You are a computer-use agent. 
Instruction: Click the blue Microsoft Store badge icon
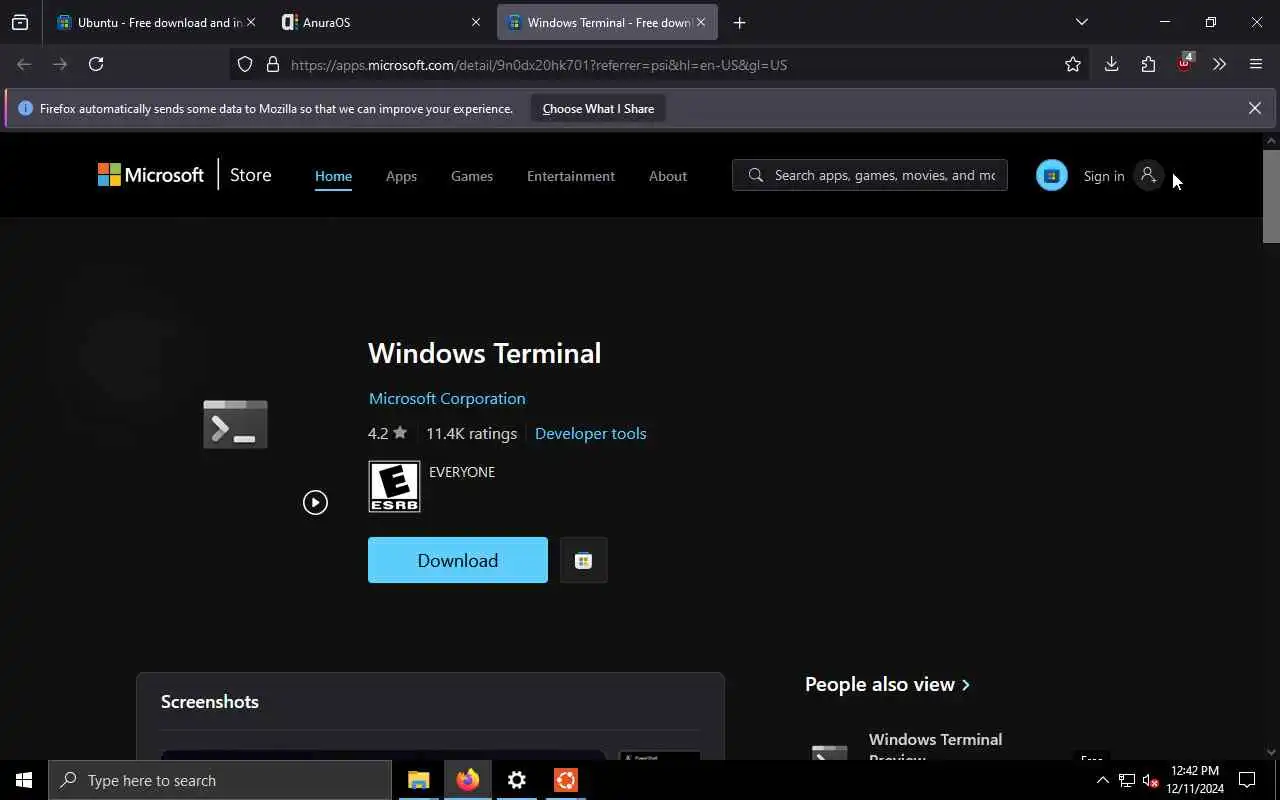[x=1051, y=175]
